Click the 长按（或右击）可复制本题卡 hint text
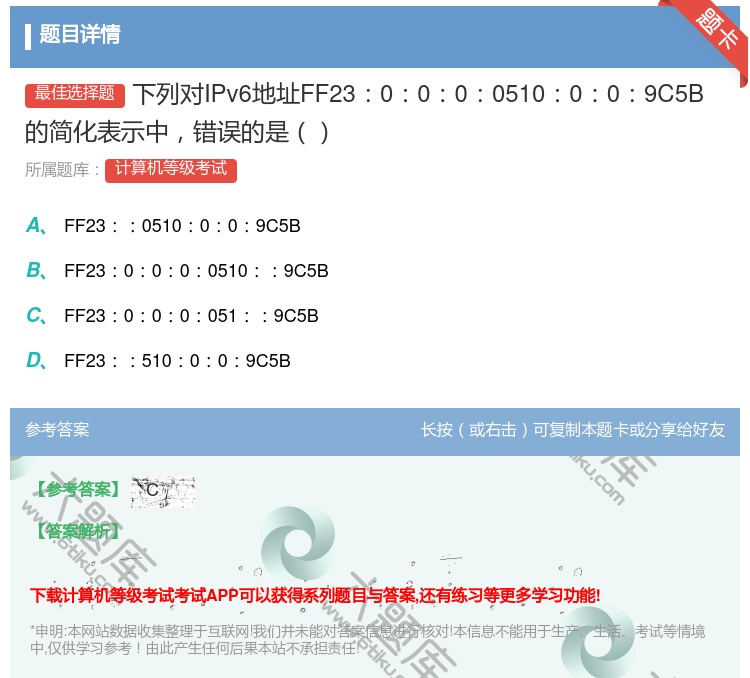Image resolution: width=750 pixels, height=678 pixels. tap(573, 430)
